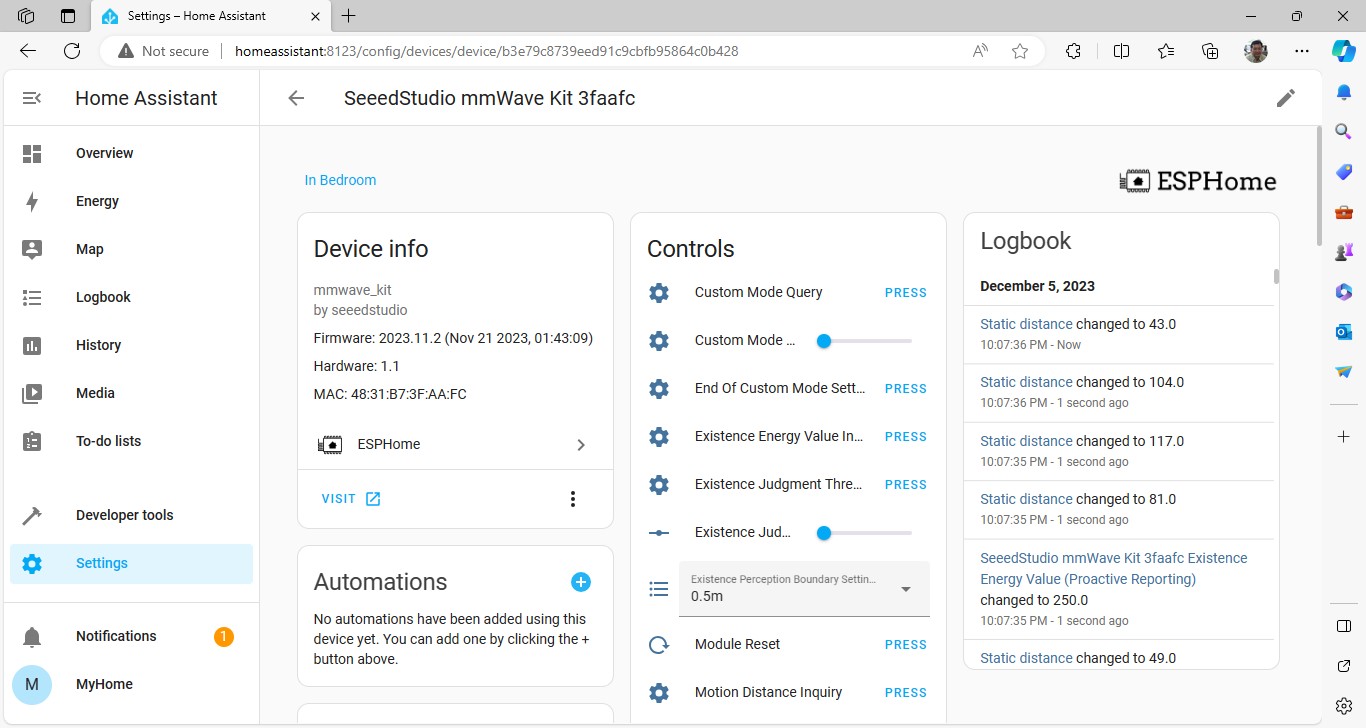Click the browser back arrow
The image size is (1366, 728).
28,51
